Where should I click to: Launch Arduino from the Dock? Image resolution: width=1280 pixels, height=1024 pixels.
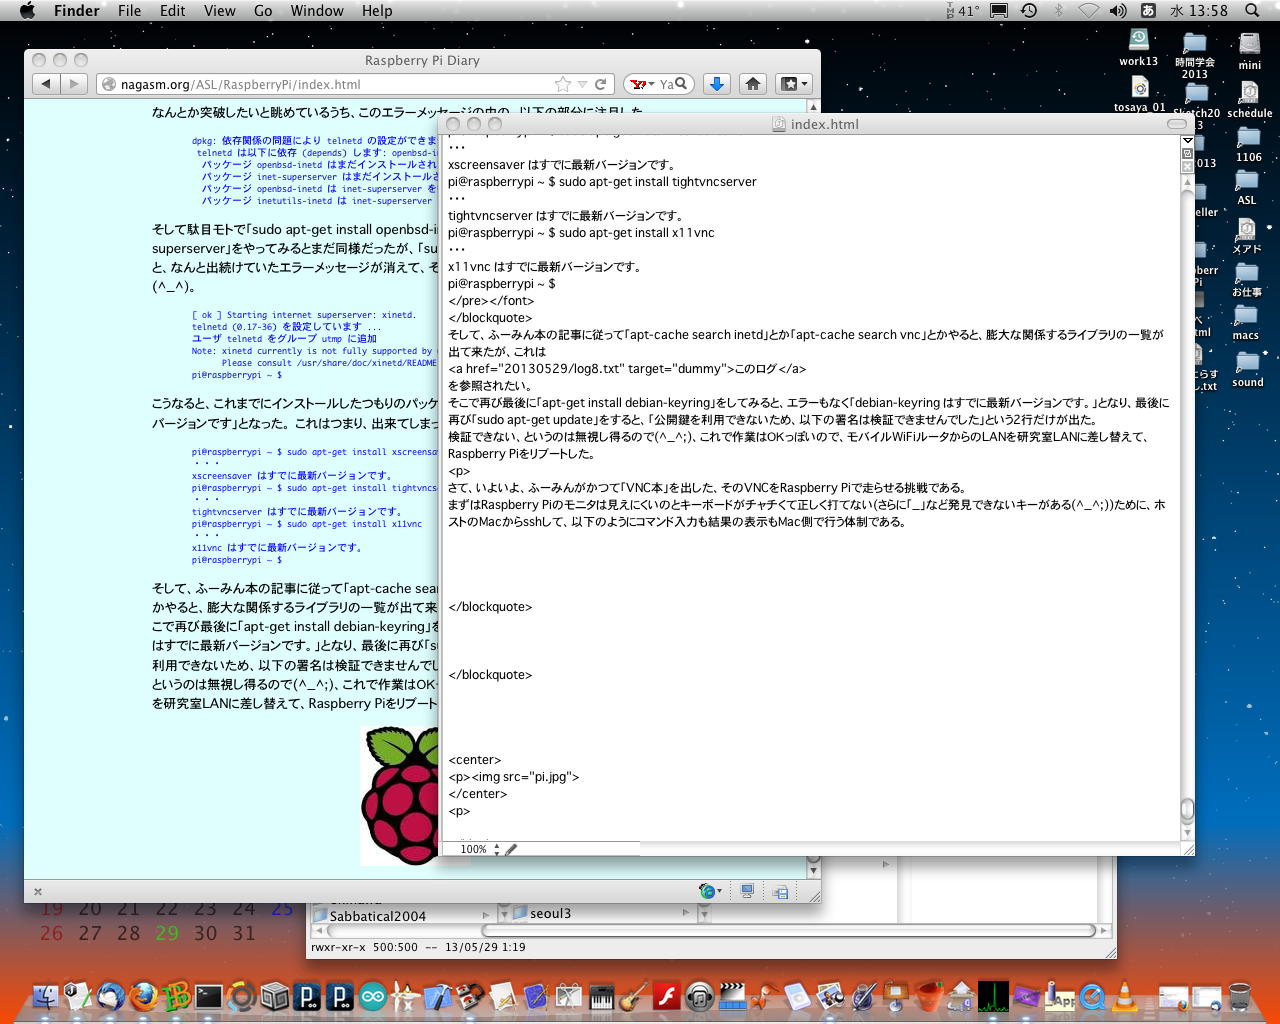pyautogui.click(x=372, y=996)
